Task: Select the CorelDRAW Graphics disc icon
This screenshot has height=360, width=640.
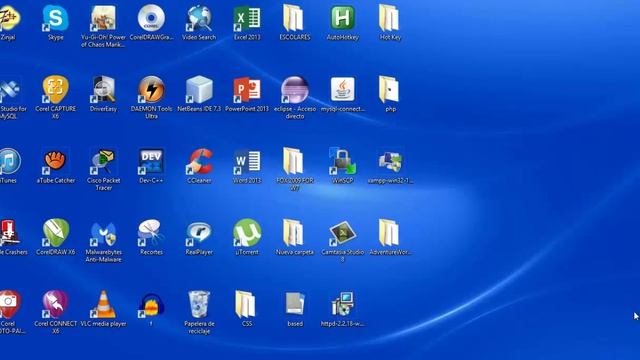Action: [151, 19]
